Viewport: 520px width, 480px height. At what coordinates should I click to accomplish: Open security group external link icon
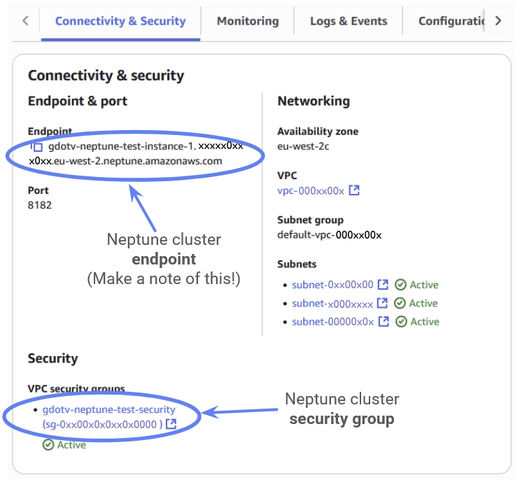tap(171, 424)
